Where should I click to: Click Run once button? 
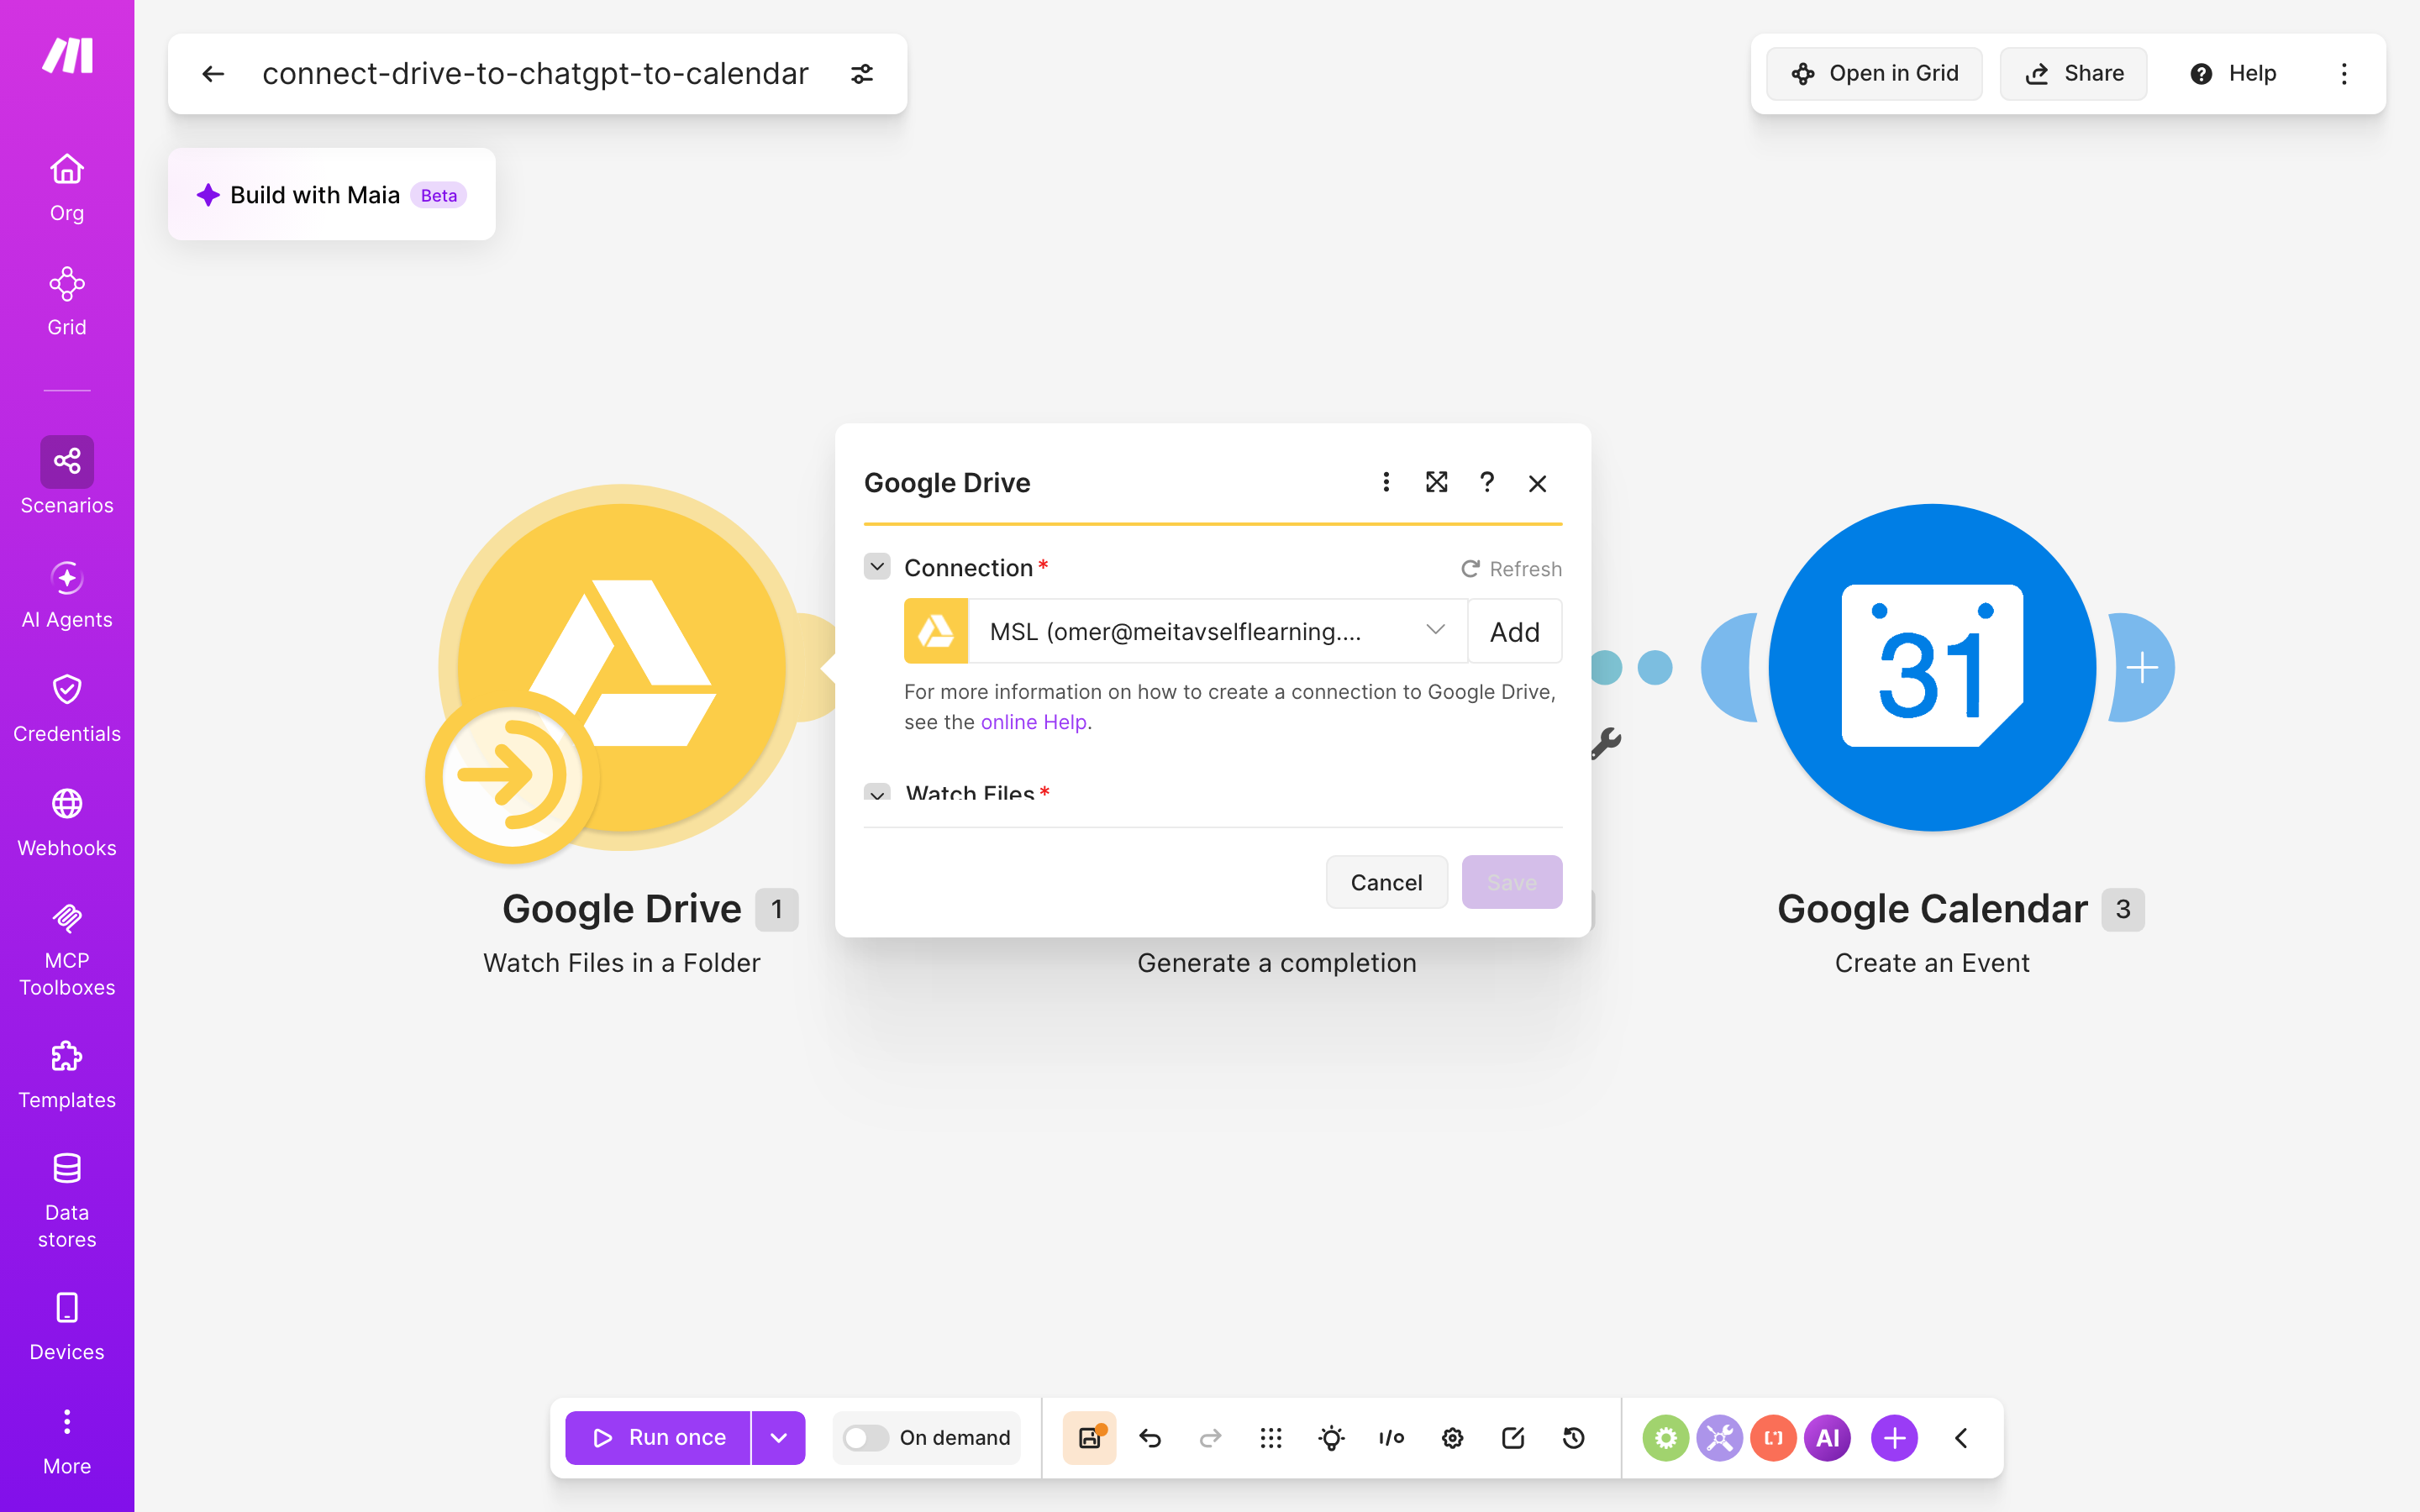tap(658, 1437)
